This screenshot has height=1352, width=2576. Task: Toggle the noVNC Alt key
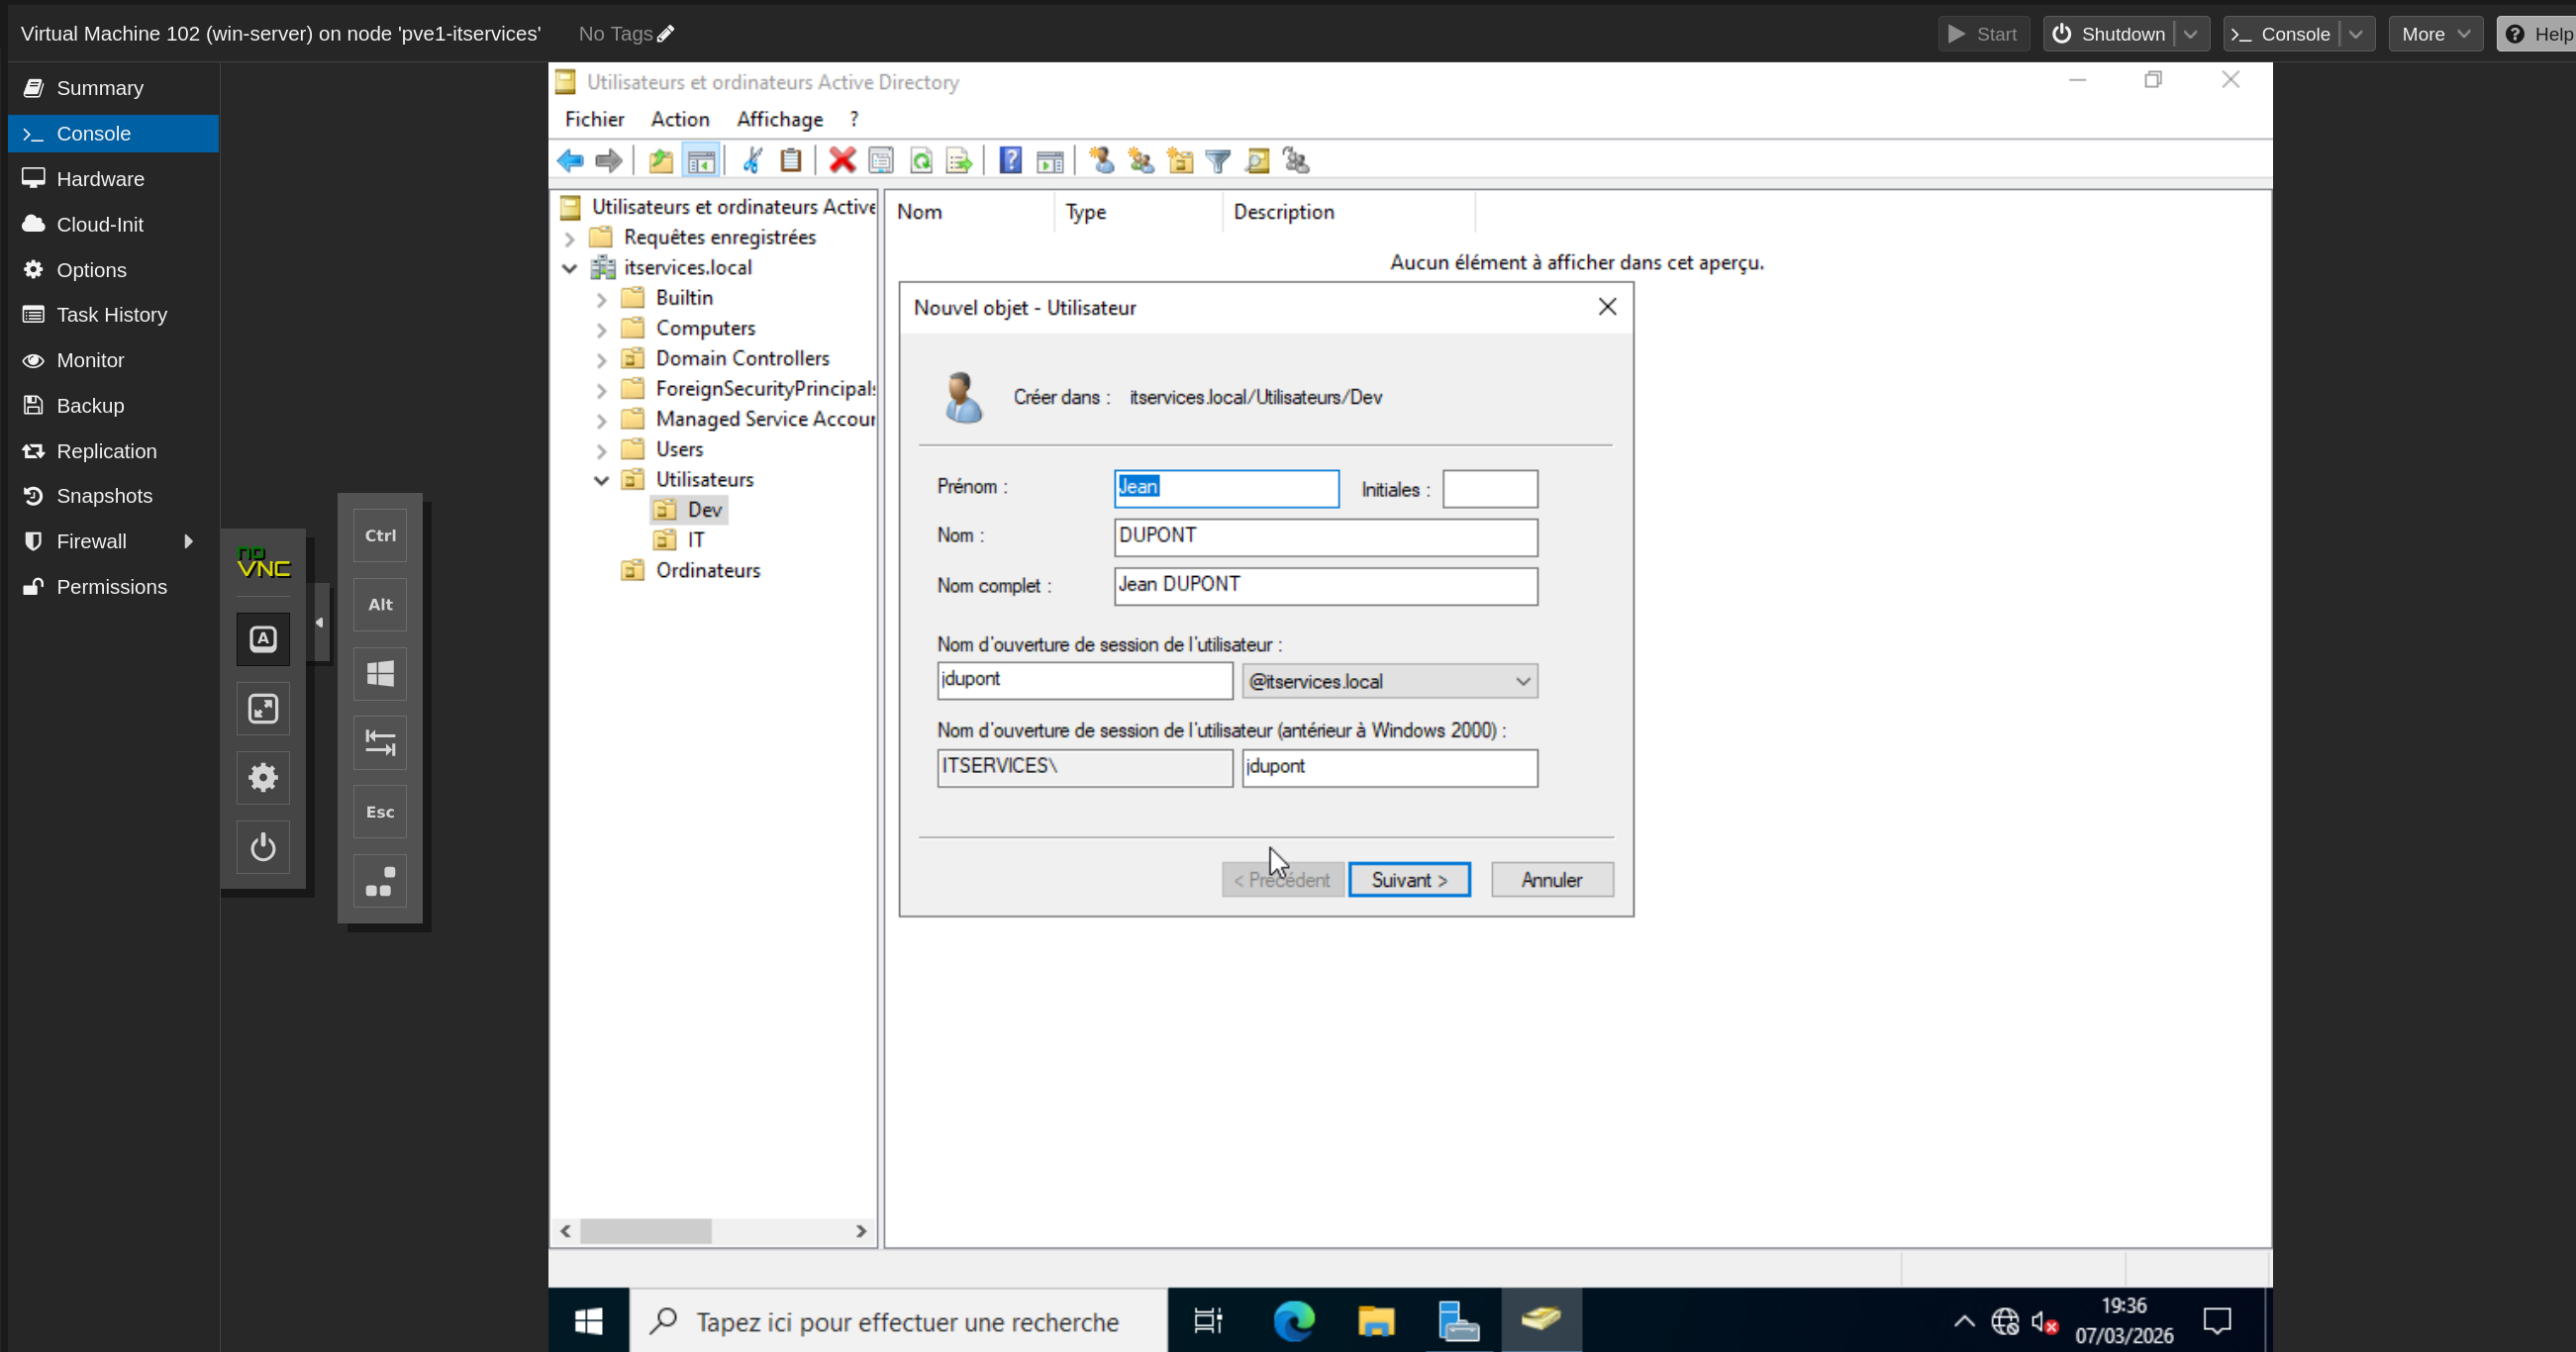pyautogui.click(x=380, y=604)
